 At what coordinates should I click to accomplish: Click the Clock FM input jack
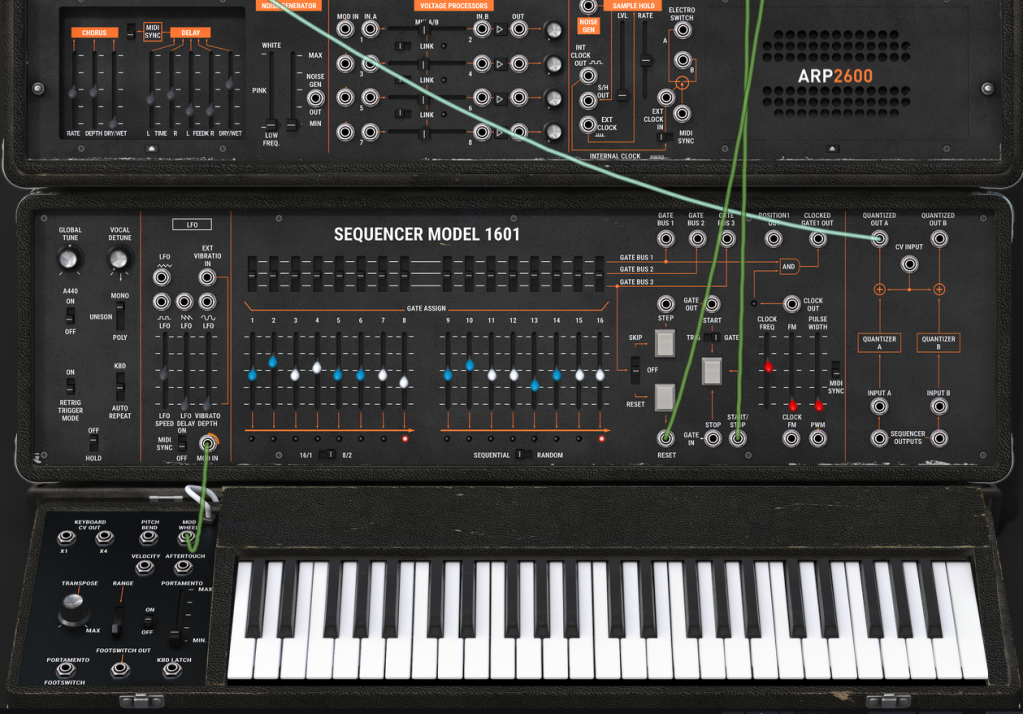(x=791, y=439)
